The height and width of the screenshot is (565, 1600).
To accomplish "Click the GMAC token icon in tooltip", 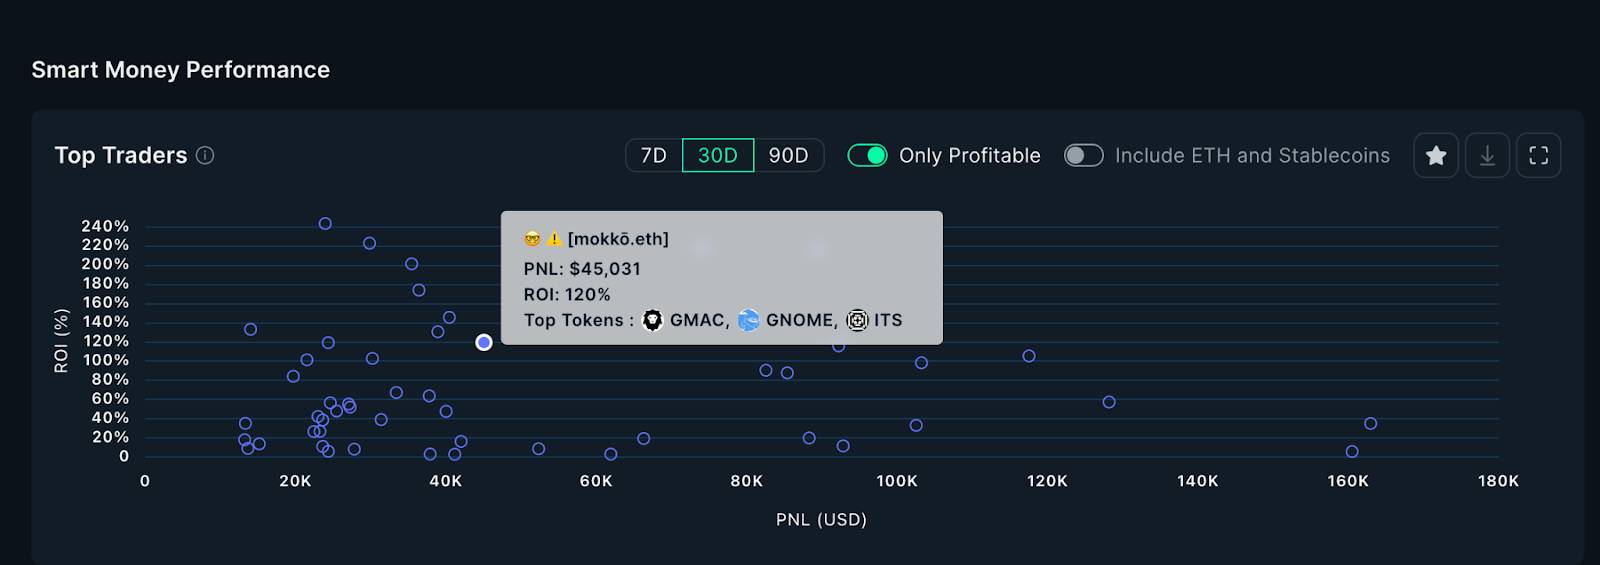I will coord(653,320).
